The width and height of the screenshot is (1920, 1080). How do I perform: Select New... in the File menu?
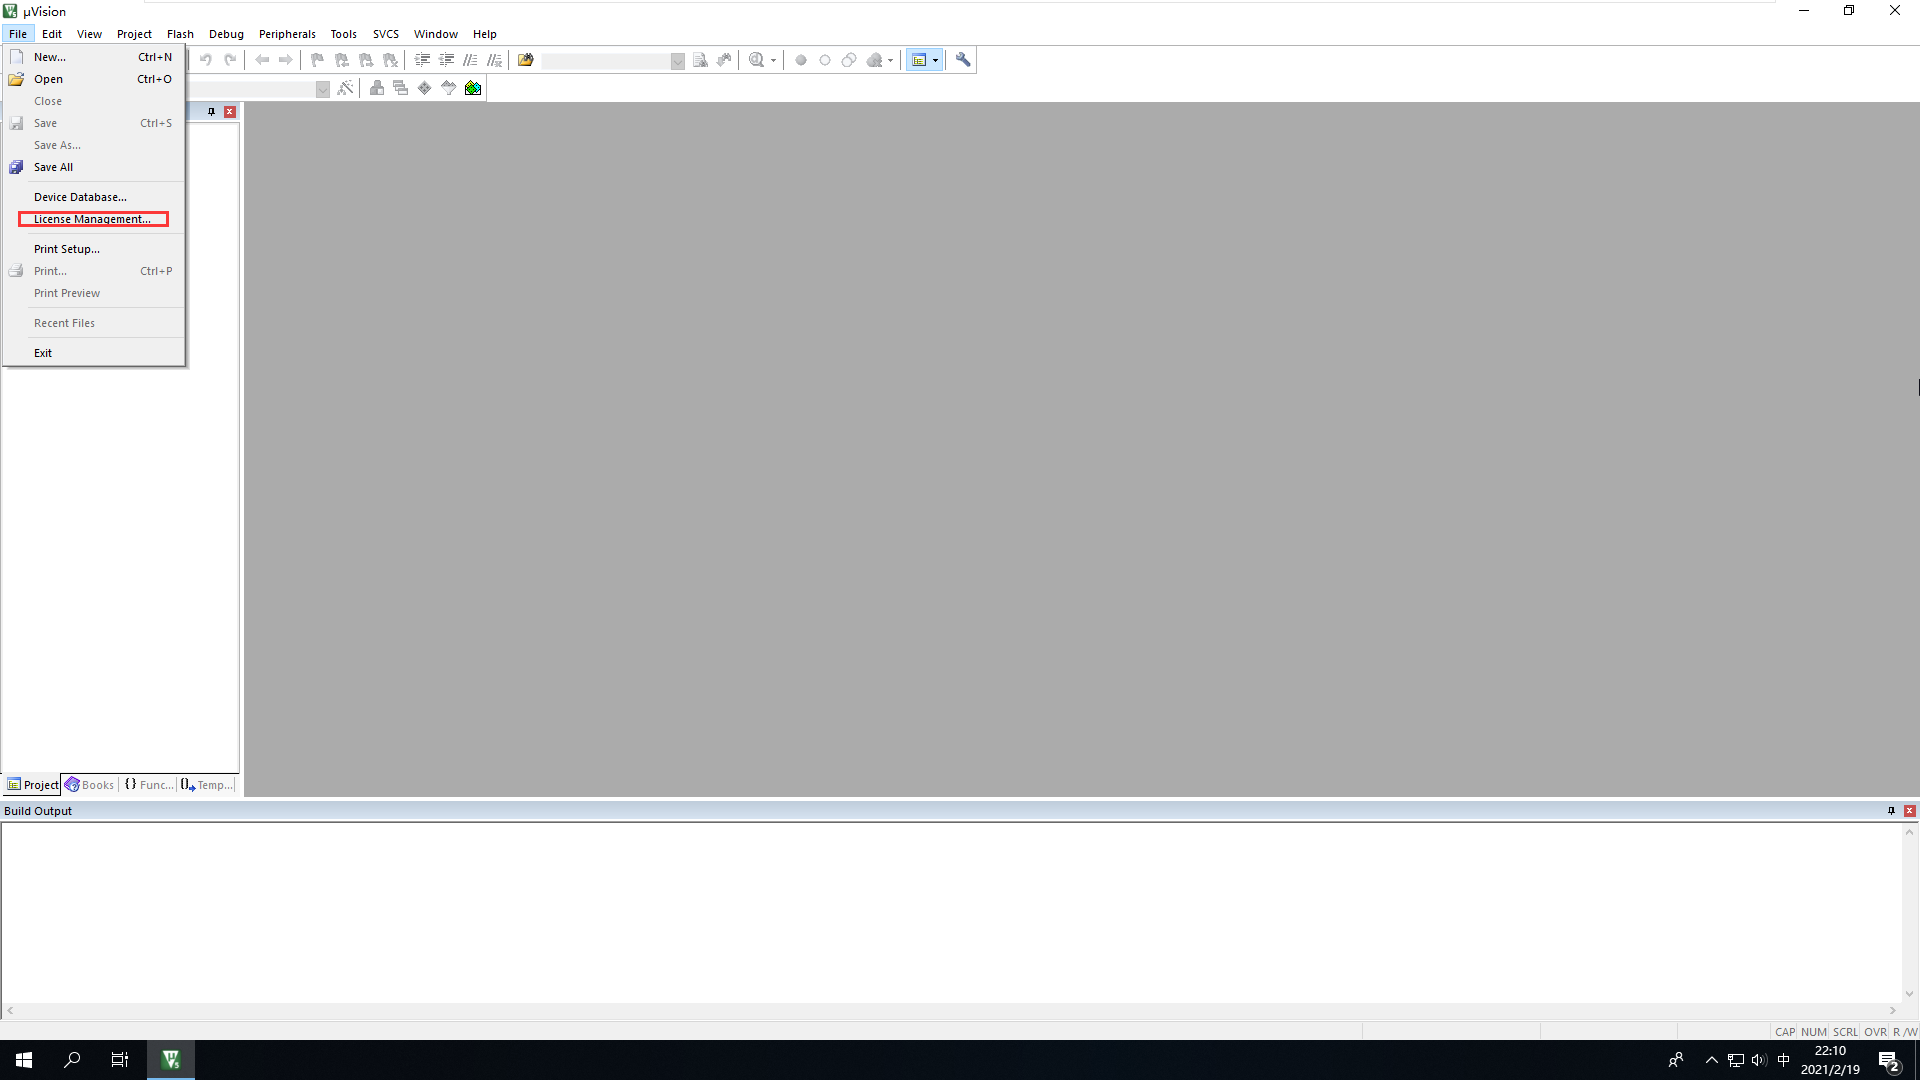pyautogui.click(x=94, y=57)
